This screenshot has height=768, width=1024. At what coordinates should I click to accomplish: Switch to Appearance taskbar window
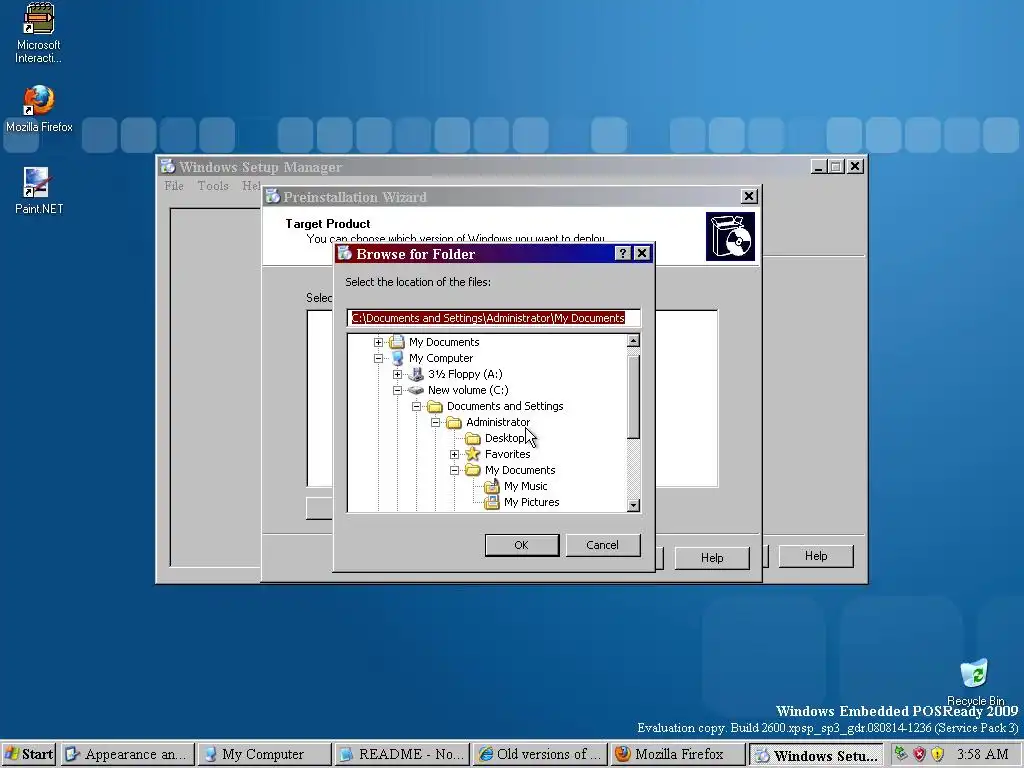click(128, 754)
